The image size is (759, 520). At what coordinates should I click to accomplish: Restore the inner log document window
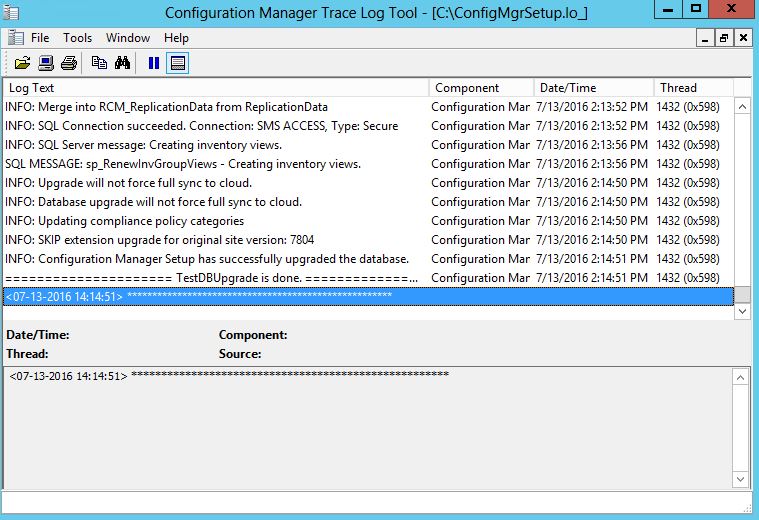click(725, 38)
